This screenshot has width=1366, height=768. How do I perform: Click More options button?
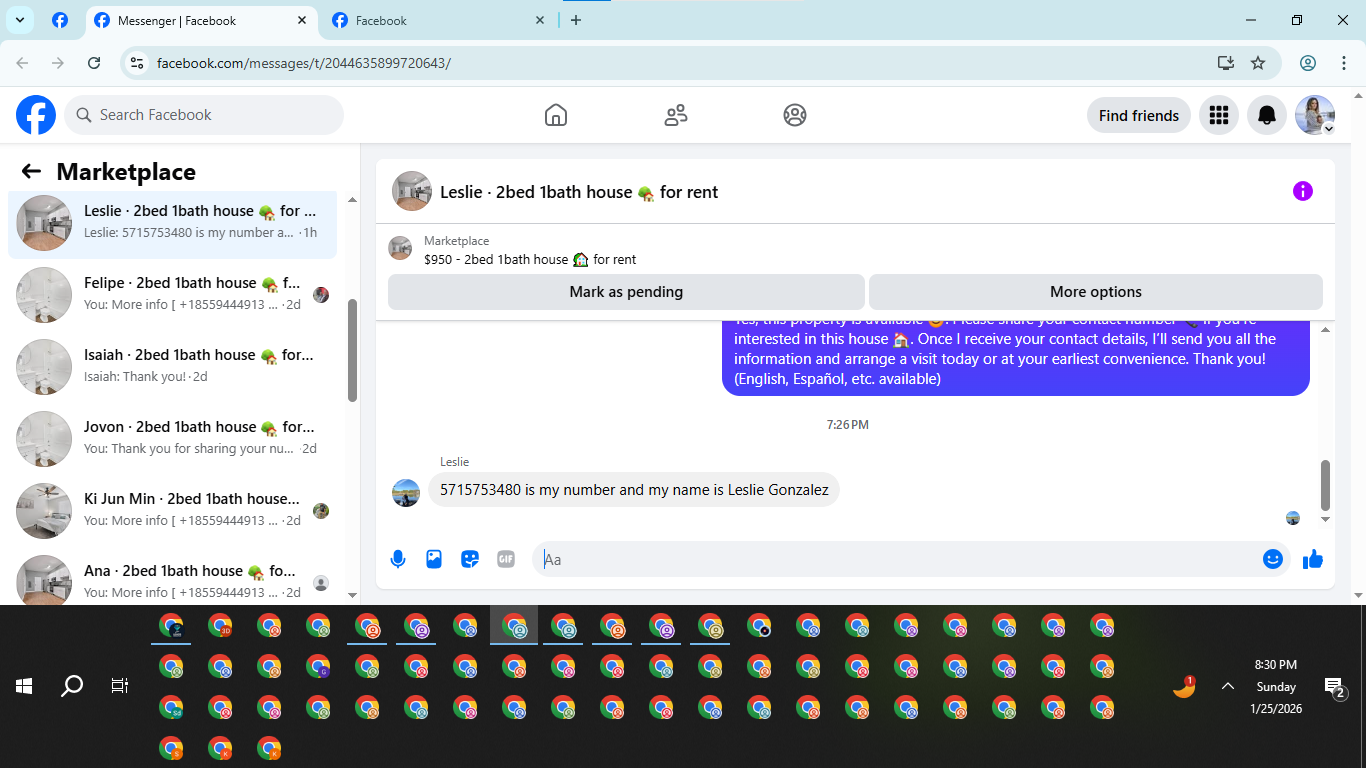(1096, 292)
